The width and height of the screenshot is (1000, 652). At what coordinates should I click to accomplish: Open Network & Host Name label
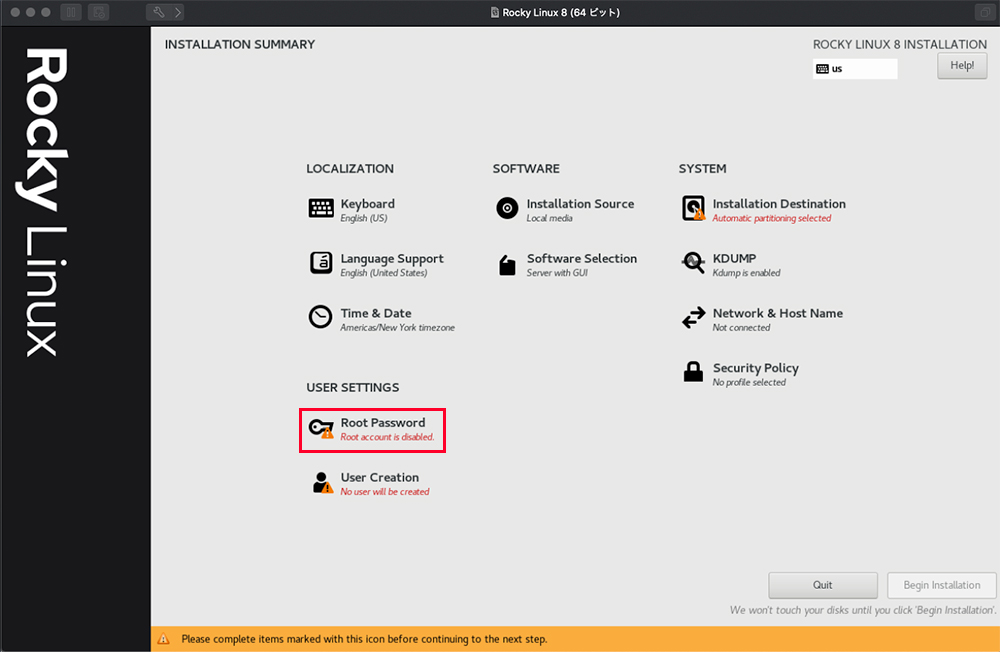pyautogui.click(x=777, y=313)
